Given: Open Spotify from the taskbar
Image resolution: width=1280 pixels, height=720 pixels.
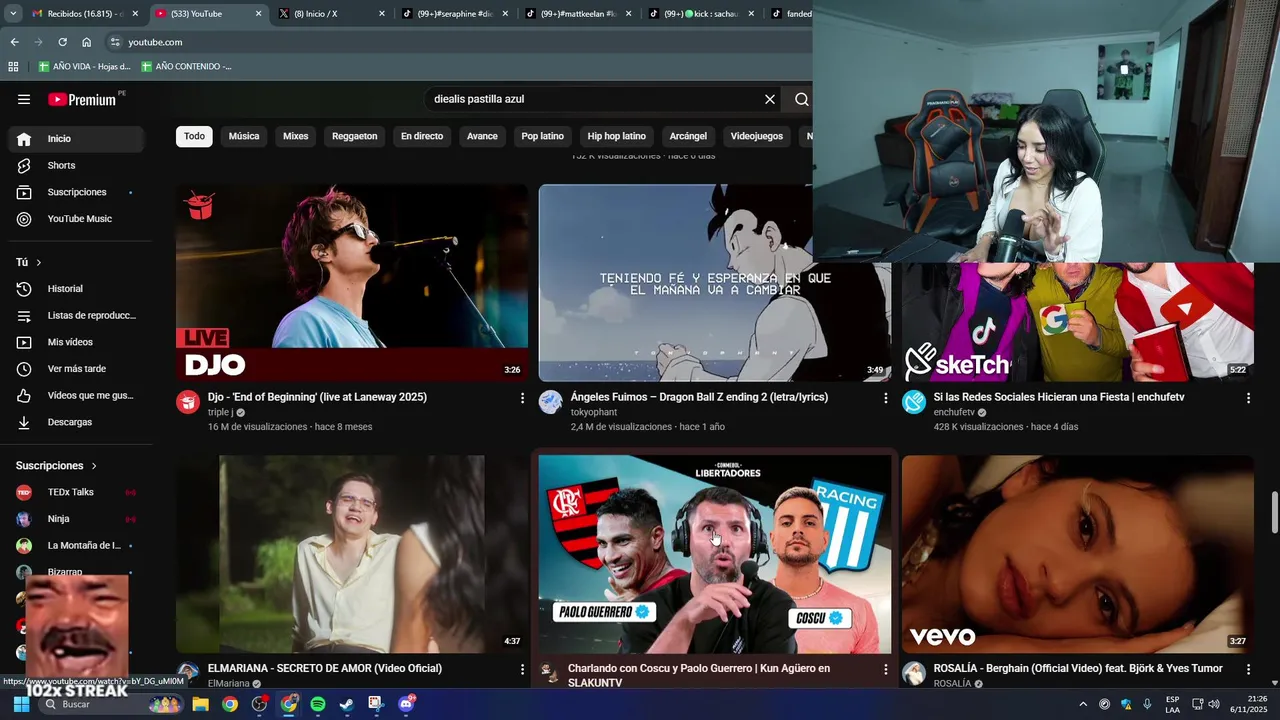Looking at the screenshot, I should point(318,704).
